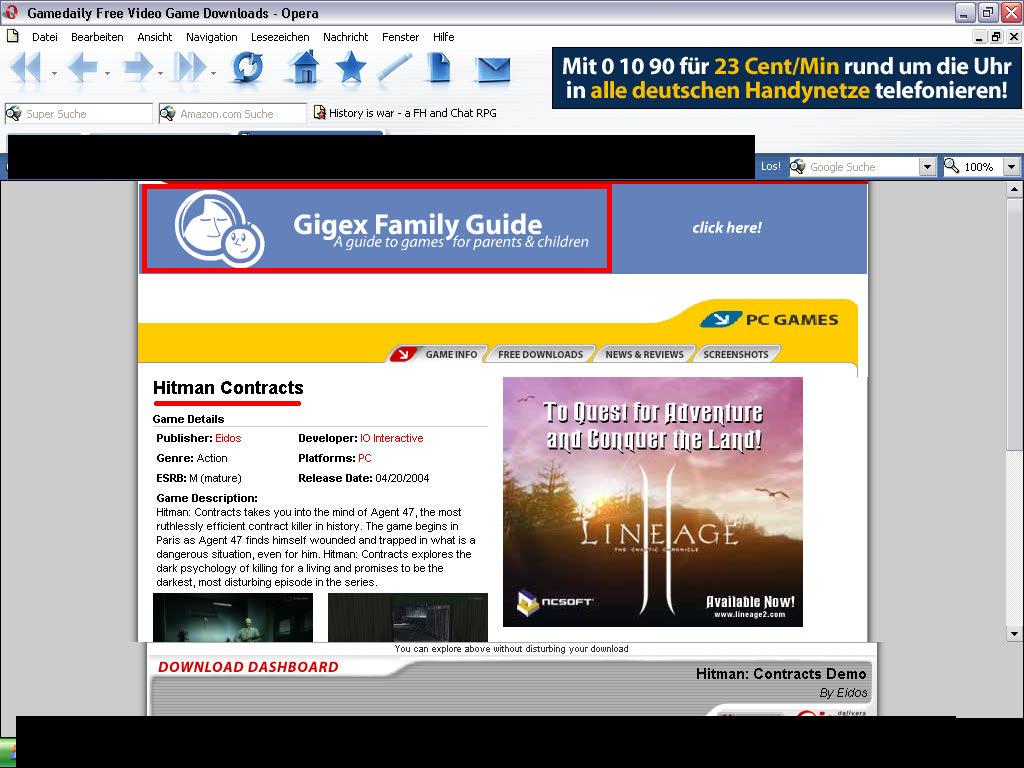This screenshot has width=1024, height=768.
Task: Click the page scrollbar up arrow
Action: 1014,190
